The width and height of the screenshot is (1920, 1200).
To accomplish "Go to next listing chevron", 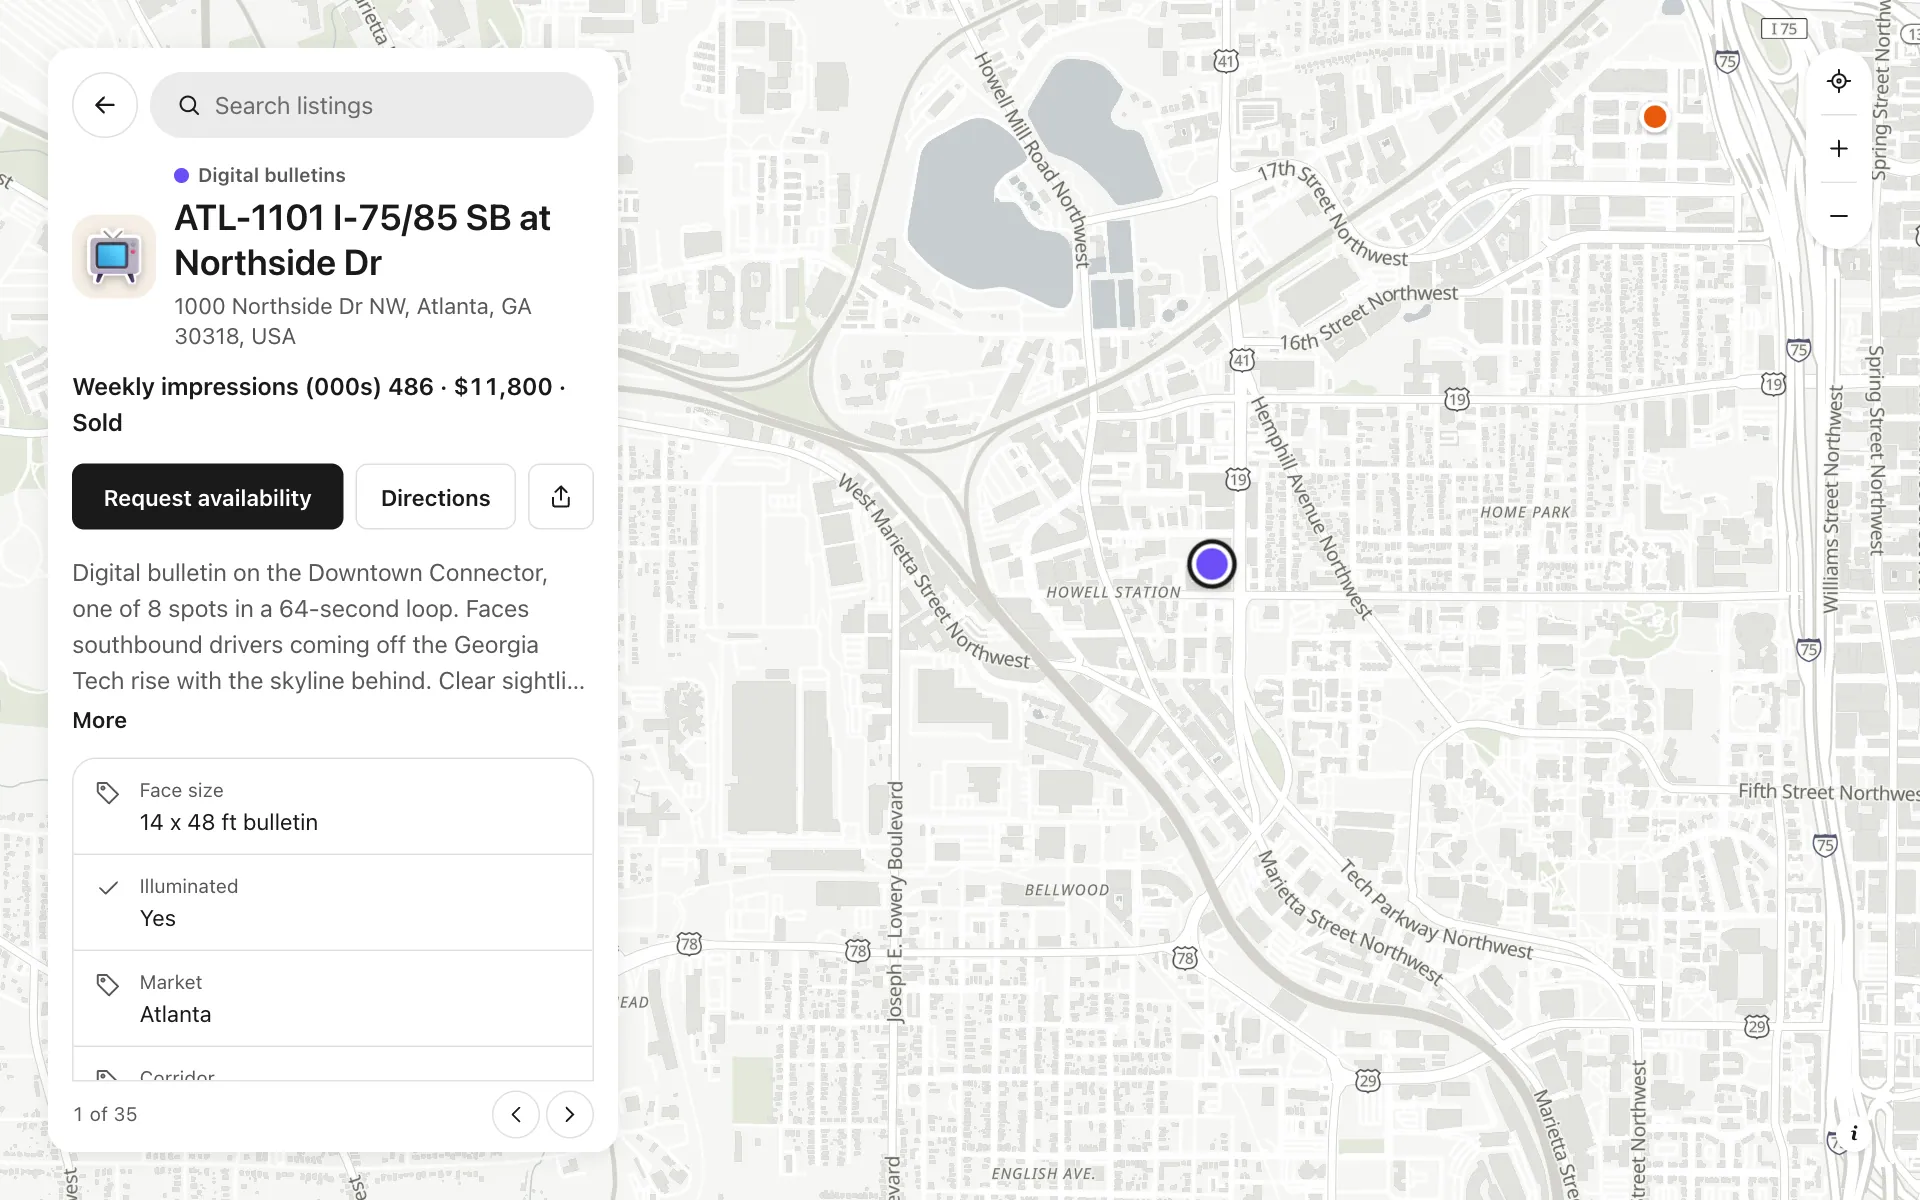I will coord(570,1114).
